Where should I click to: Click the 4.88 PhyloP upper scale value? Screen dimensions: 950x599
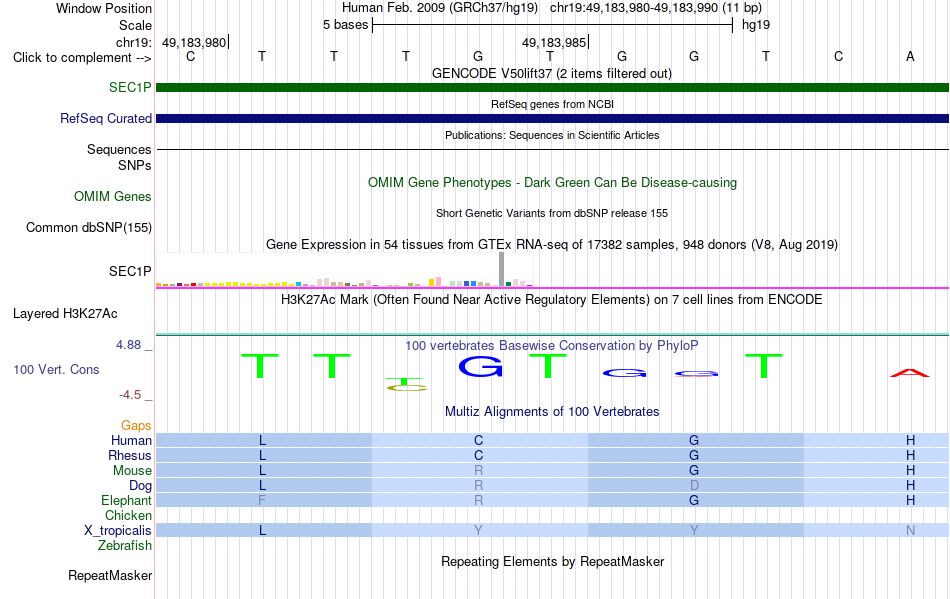[x=128, y=345]
